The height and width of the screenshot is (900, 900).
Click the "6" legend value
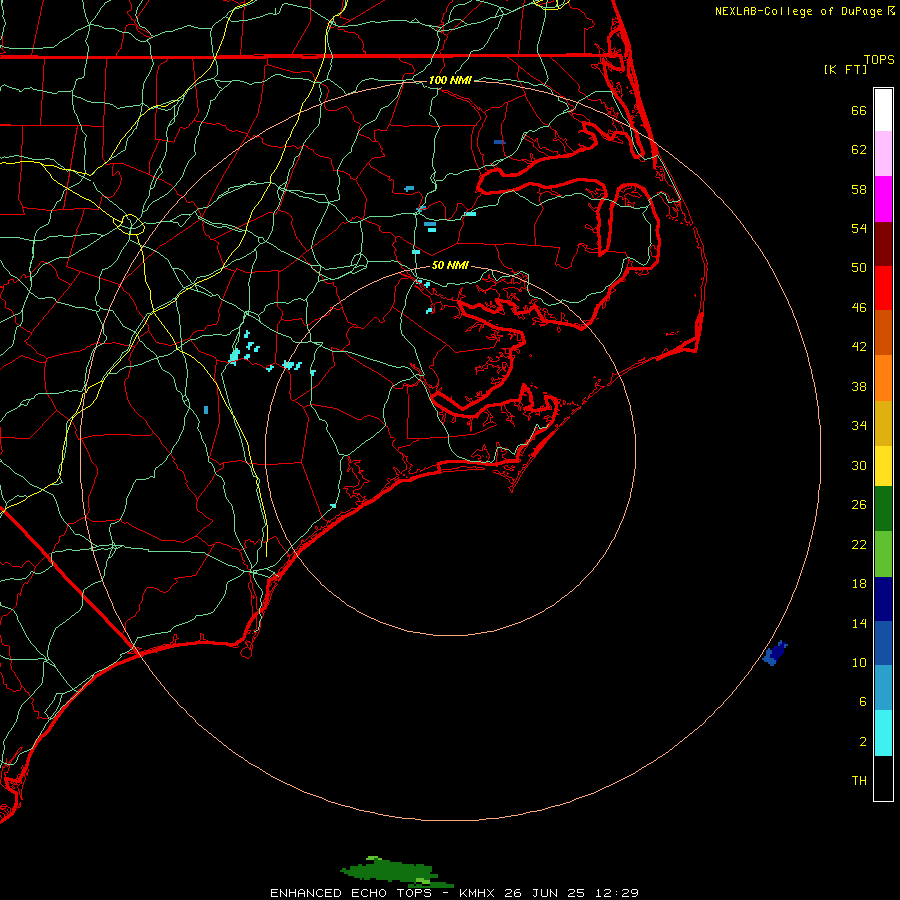(x=863, y=702)
